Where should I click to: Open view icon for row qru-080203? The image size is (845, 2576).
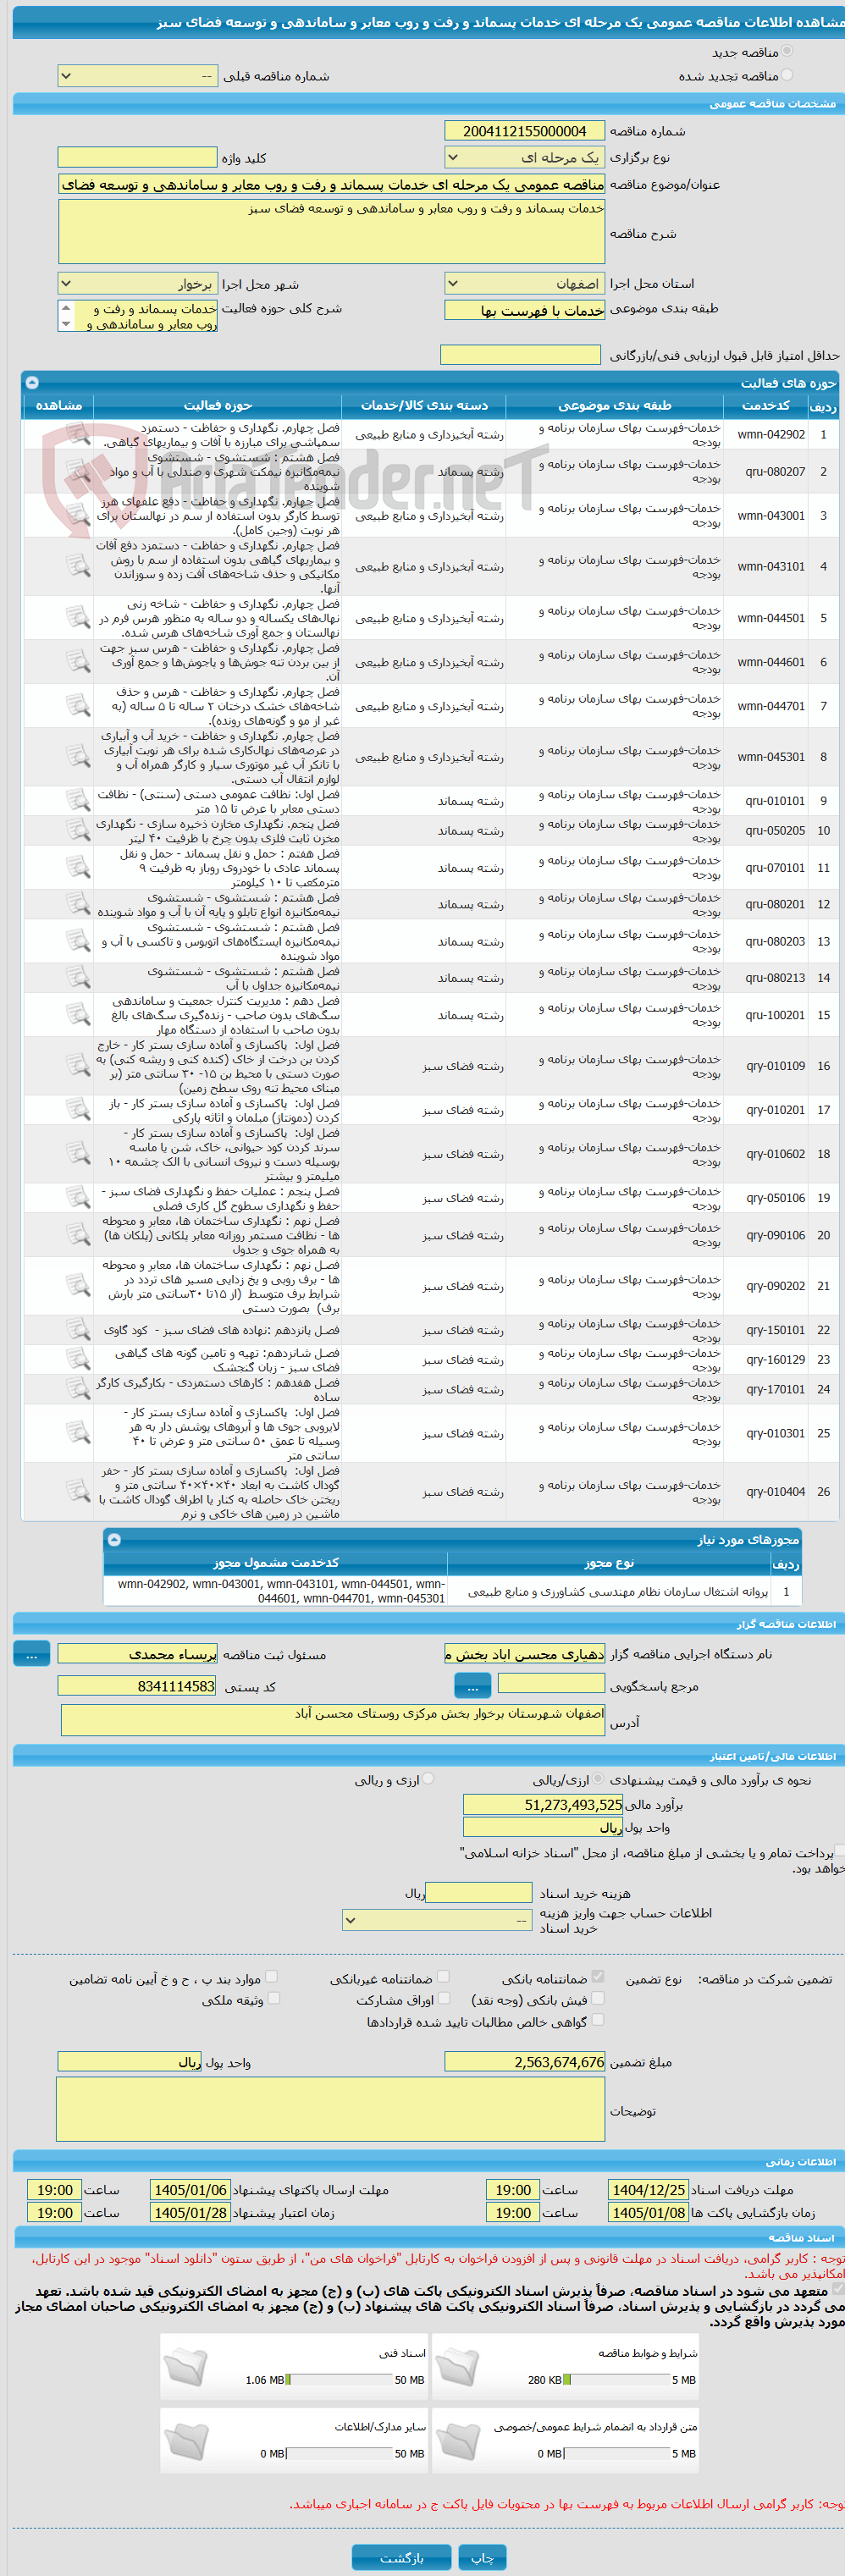pos(78,941)
